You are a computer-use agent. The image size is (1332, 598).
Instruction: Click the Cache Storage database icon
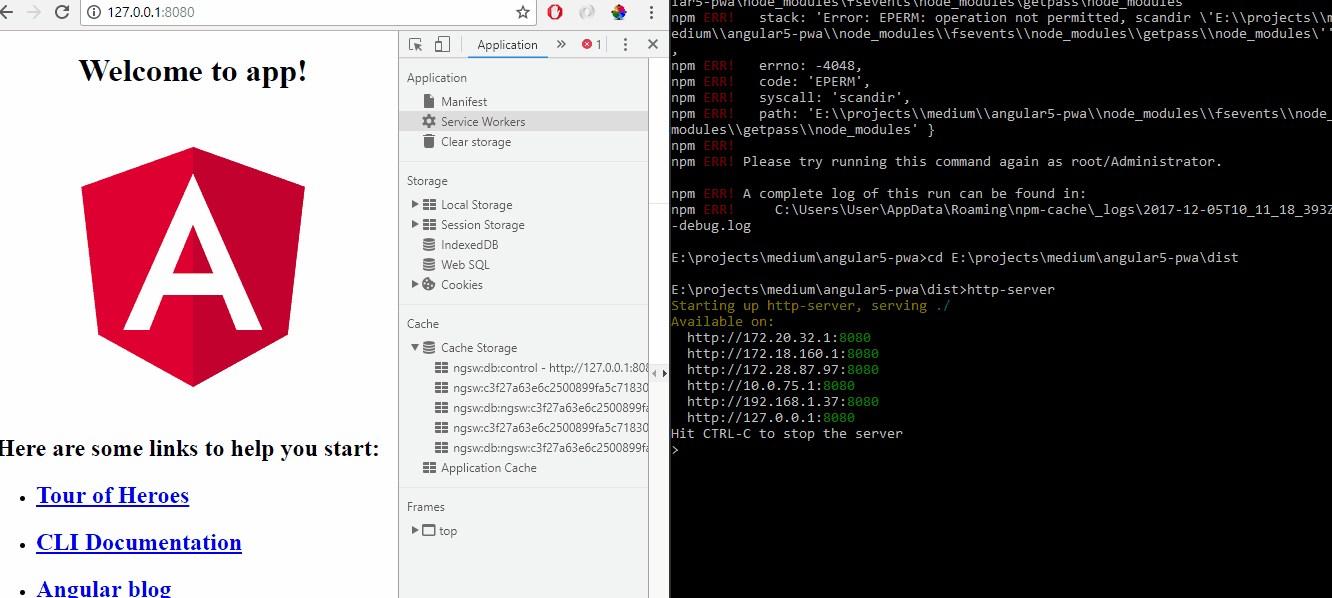point(429,347)
